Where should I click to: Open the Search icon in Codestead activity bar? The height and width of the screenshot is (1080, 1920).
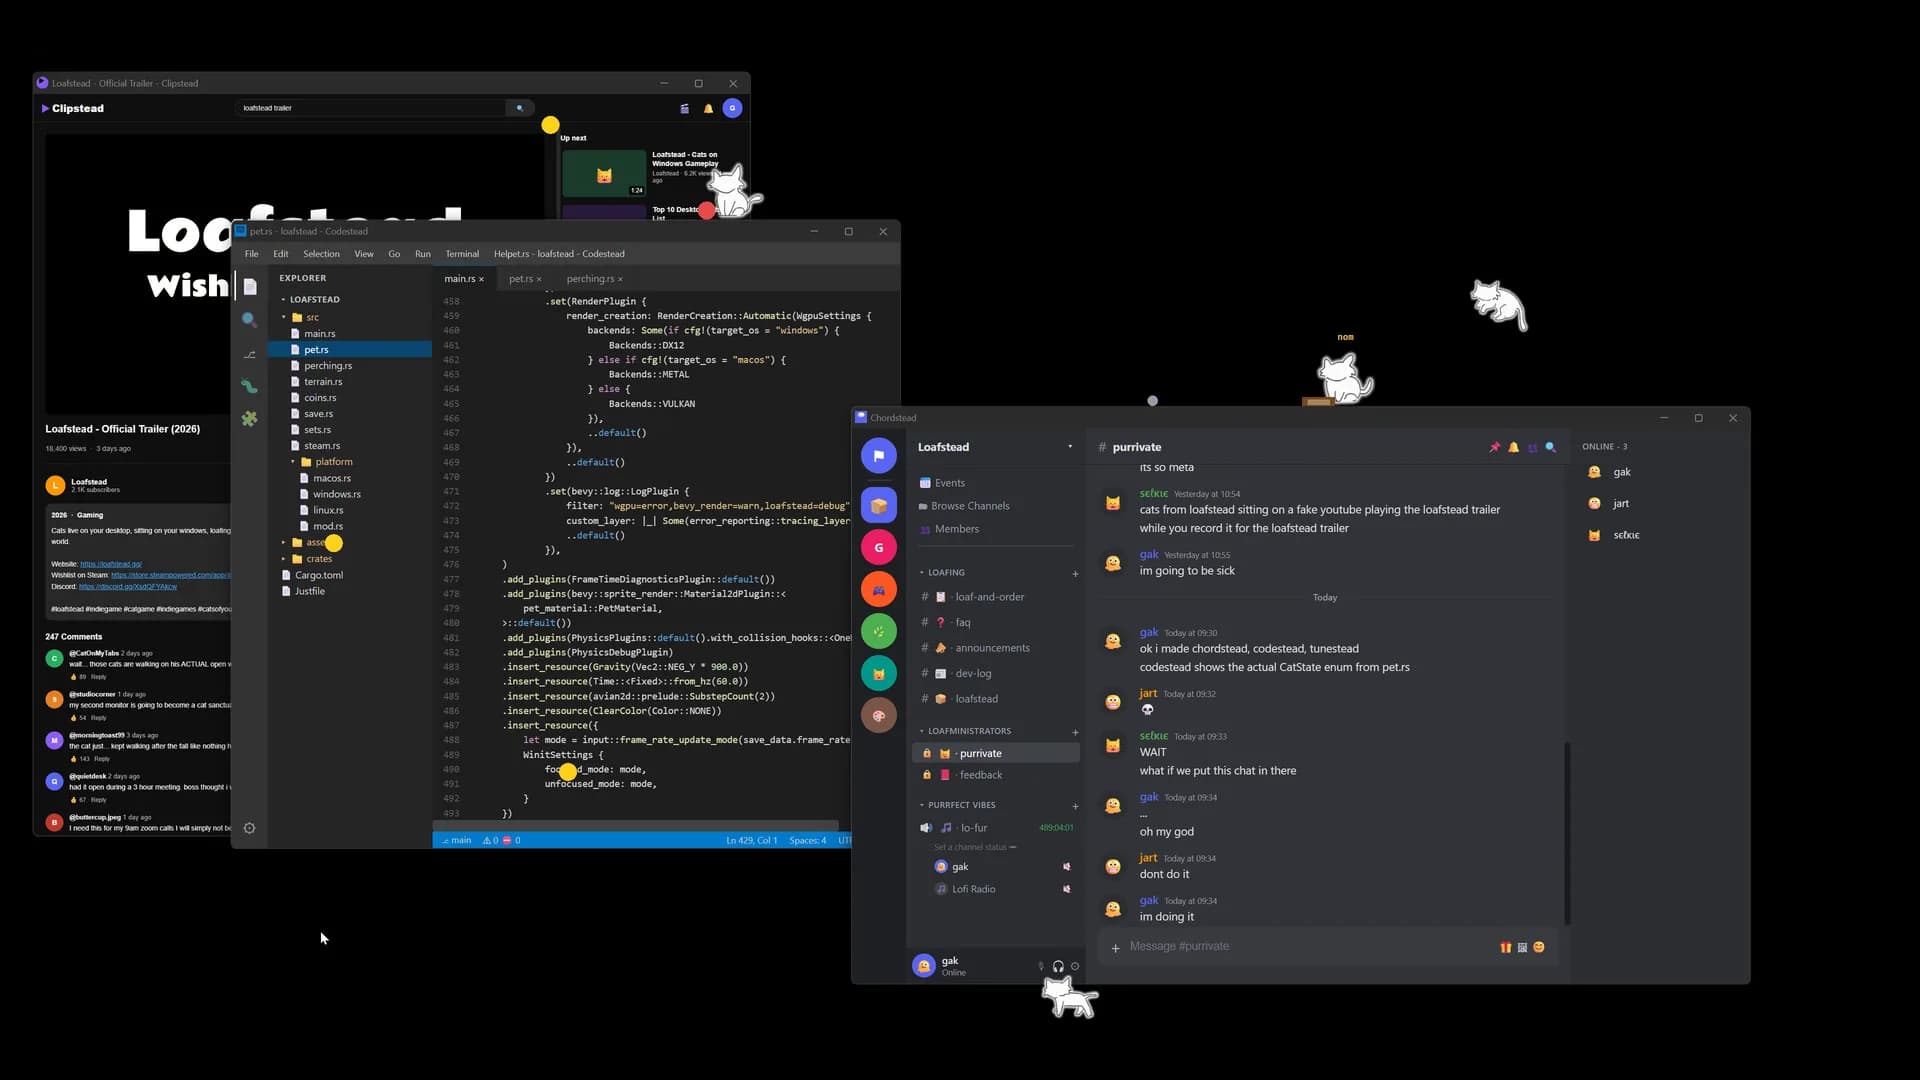(249, 320)
